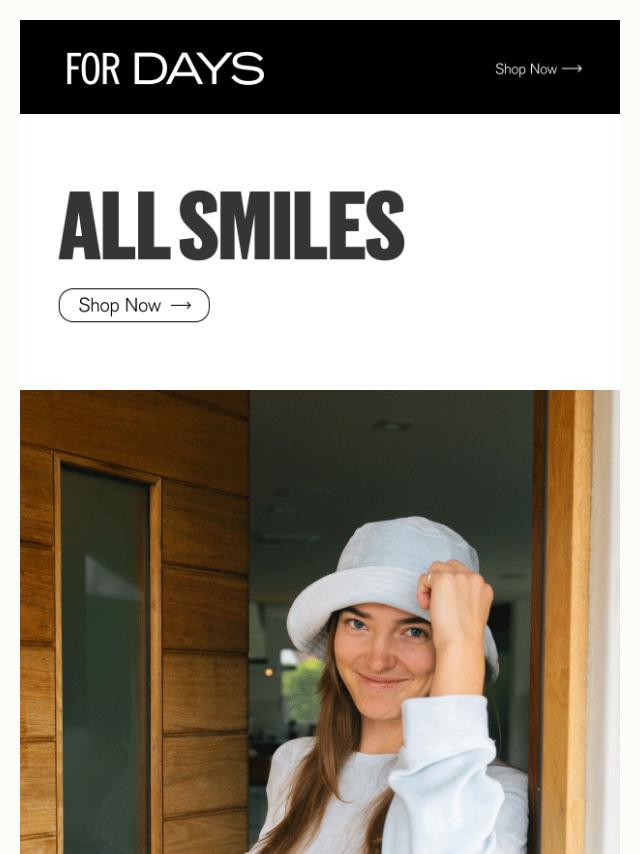640x854 pixels.
Task: Click the word ALL in headline
Action: point(114,225)
